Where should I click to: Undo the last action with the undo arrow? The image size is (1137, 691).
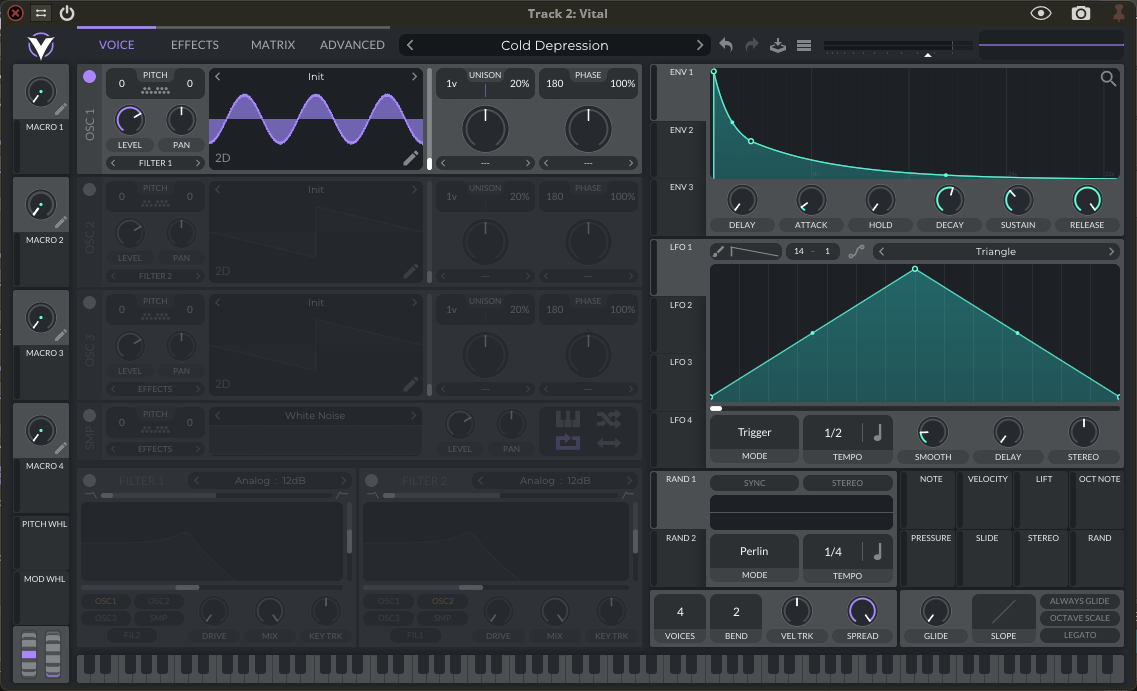point(726,45)
